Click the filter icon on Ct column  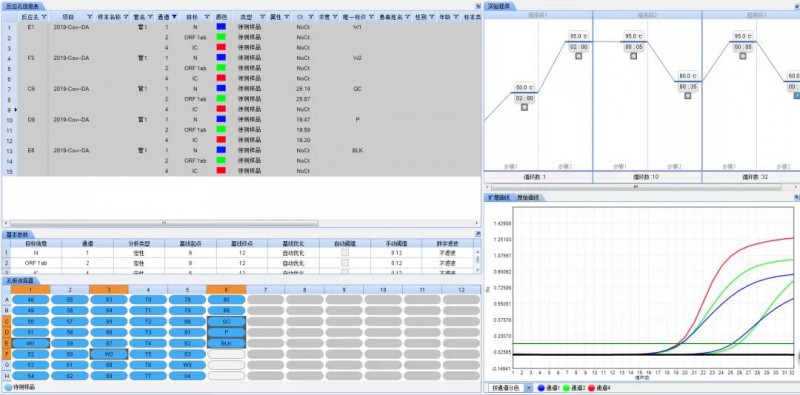pos(311,17)
